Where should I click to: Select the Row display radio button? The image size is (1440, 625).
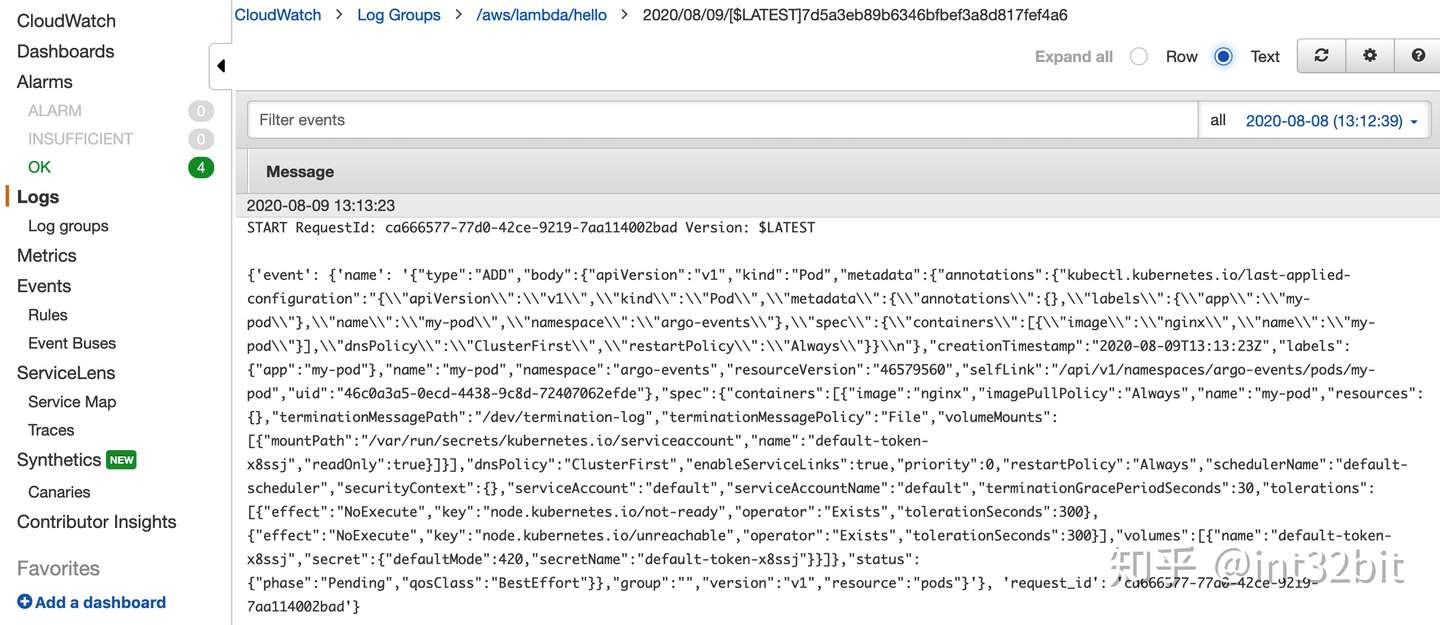pos(1138,57)
